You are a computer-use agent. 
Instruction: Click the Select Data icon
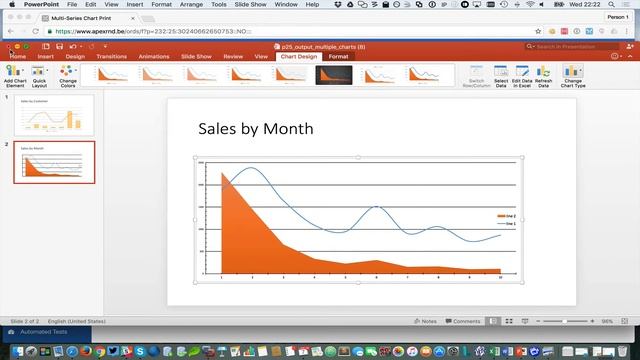501,76
